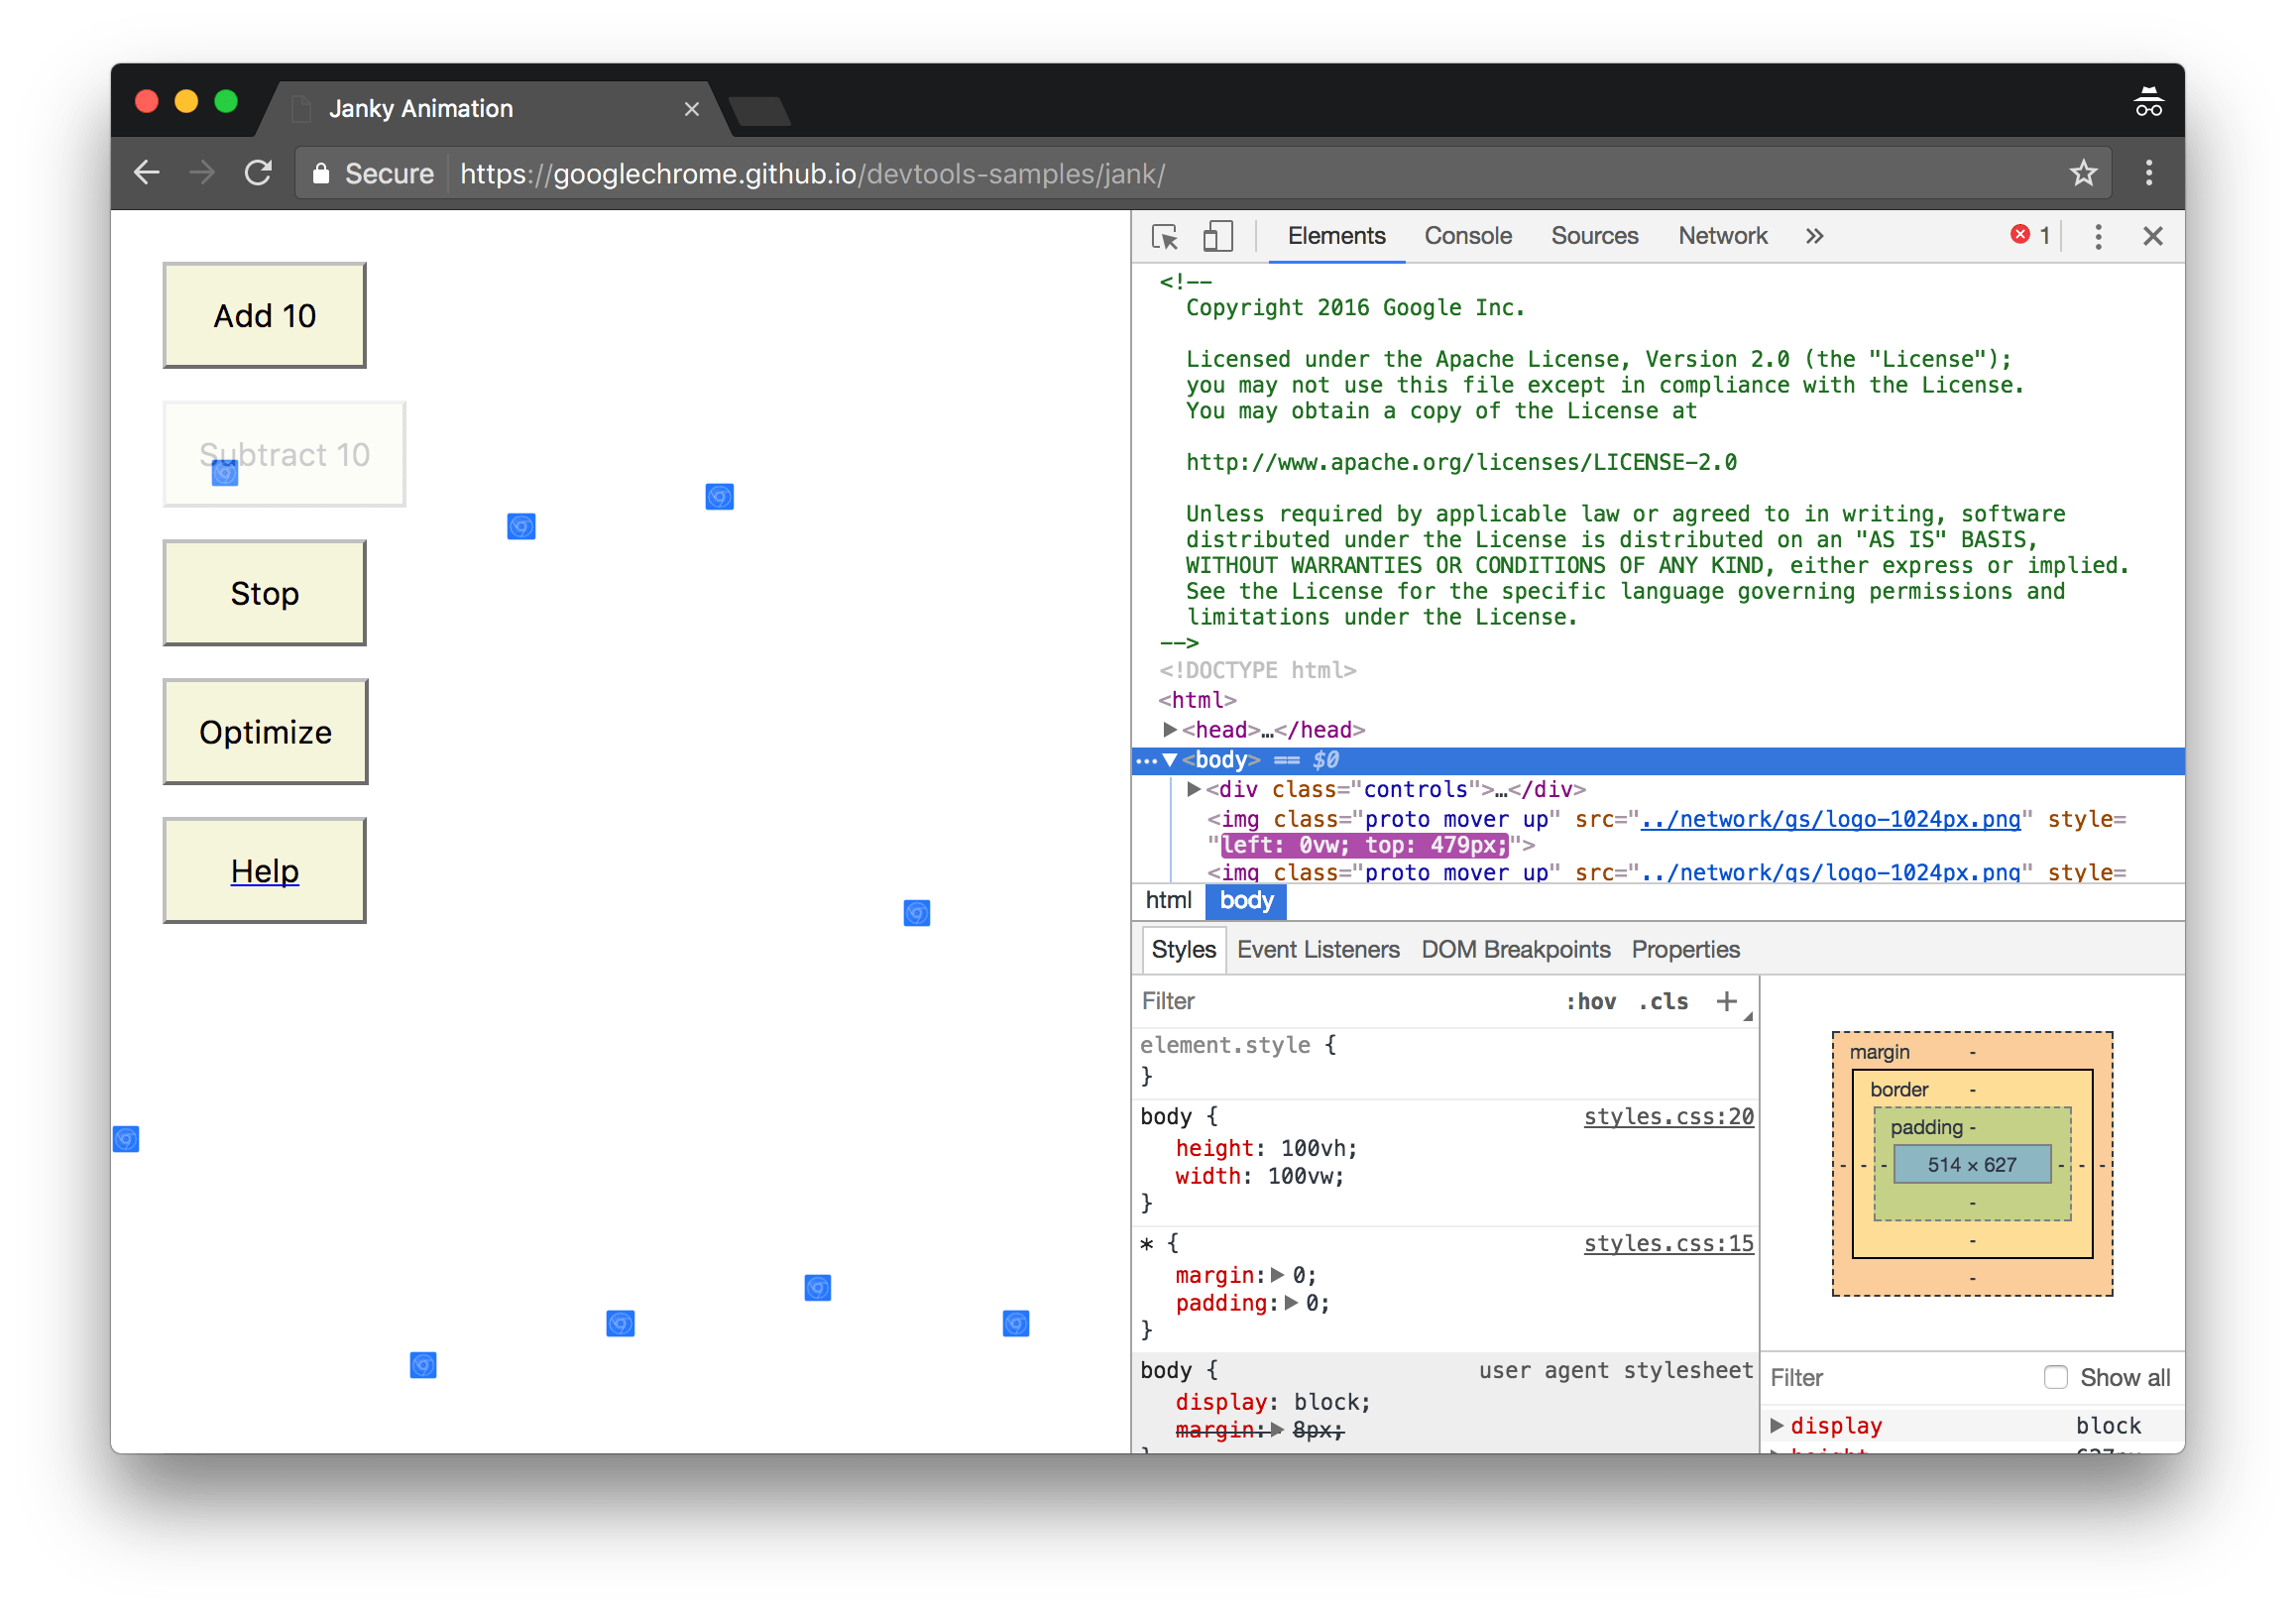Add a new style rule with plus icon
This screenshot has width=2296, height=1612.
point(1727,1002)
